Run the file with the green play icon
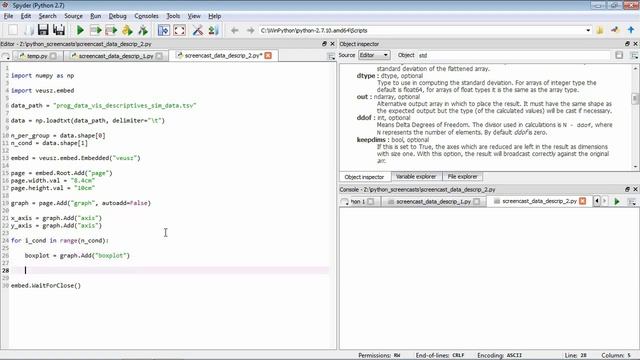The width and height of the screenshot is (640, 360). [x=80, y=30]
